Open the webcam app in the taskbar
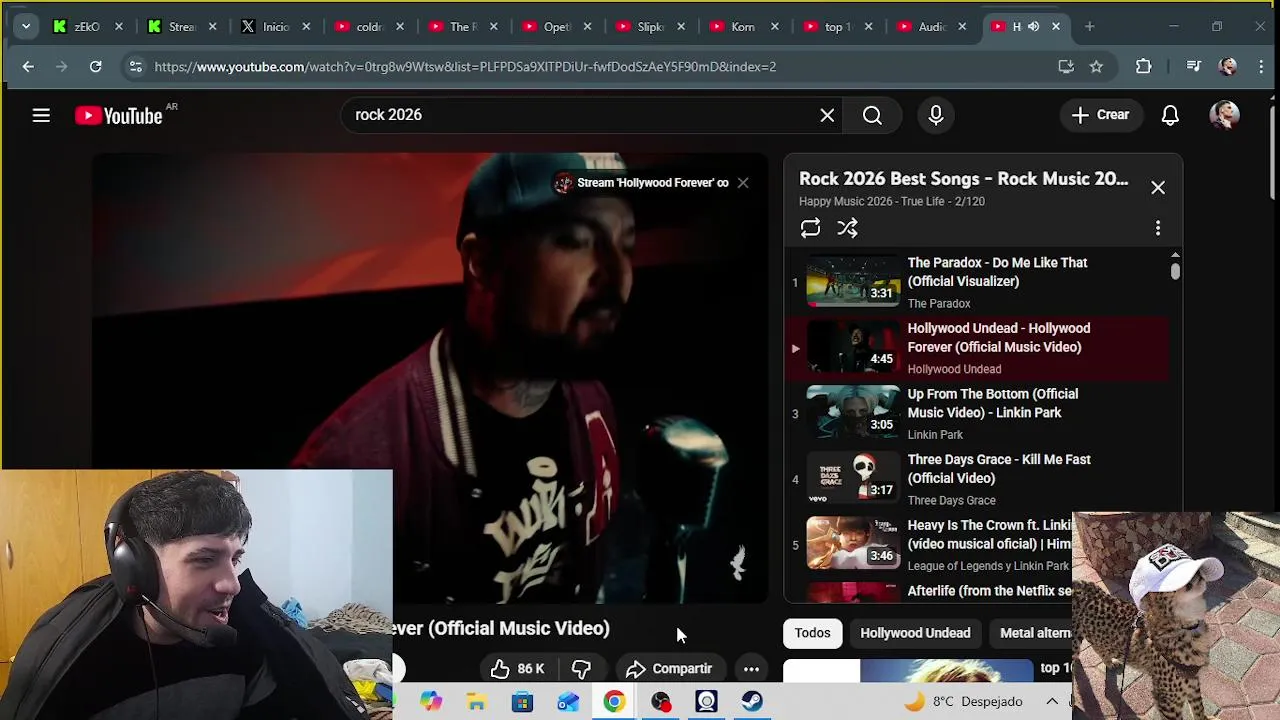Image resolution: width=1280 pixels, height=720 pixels. click(x=707, y=702)
